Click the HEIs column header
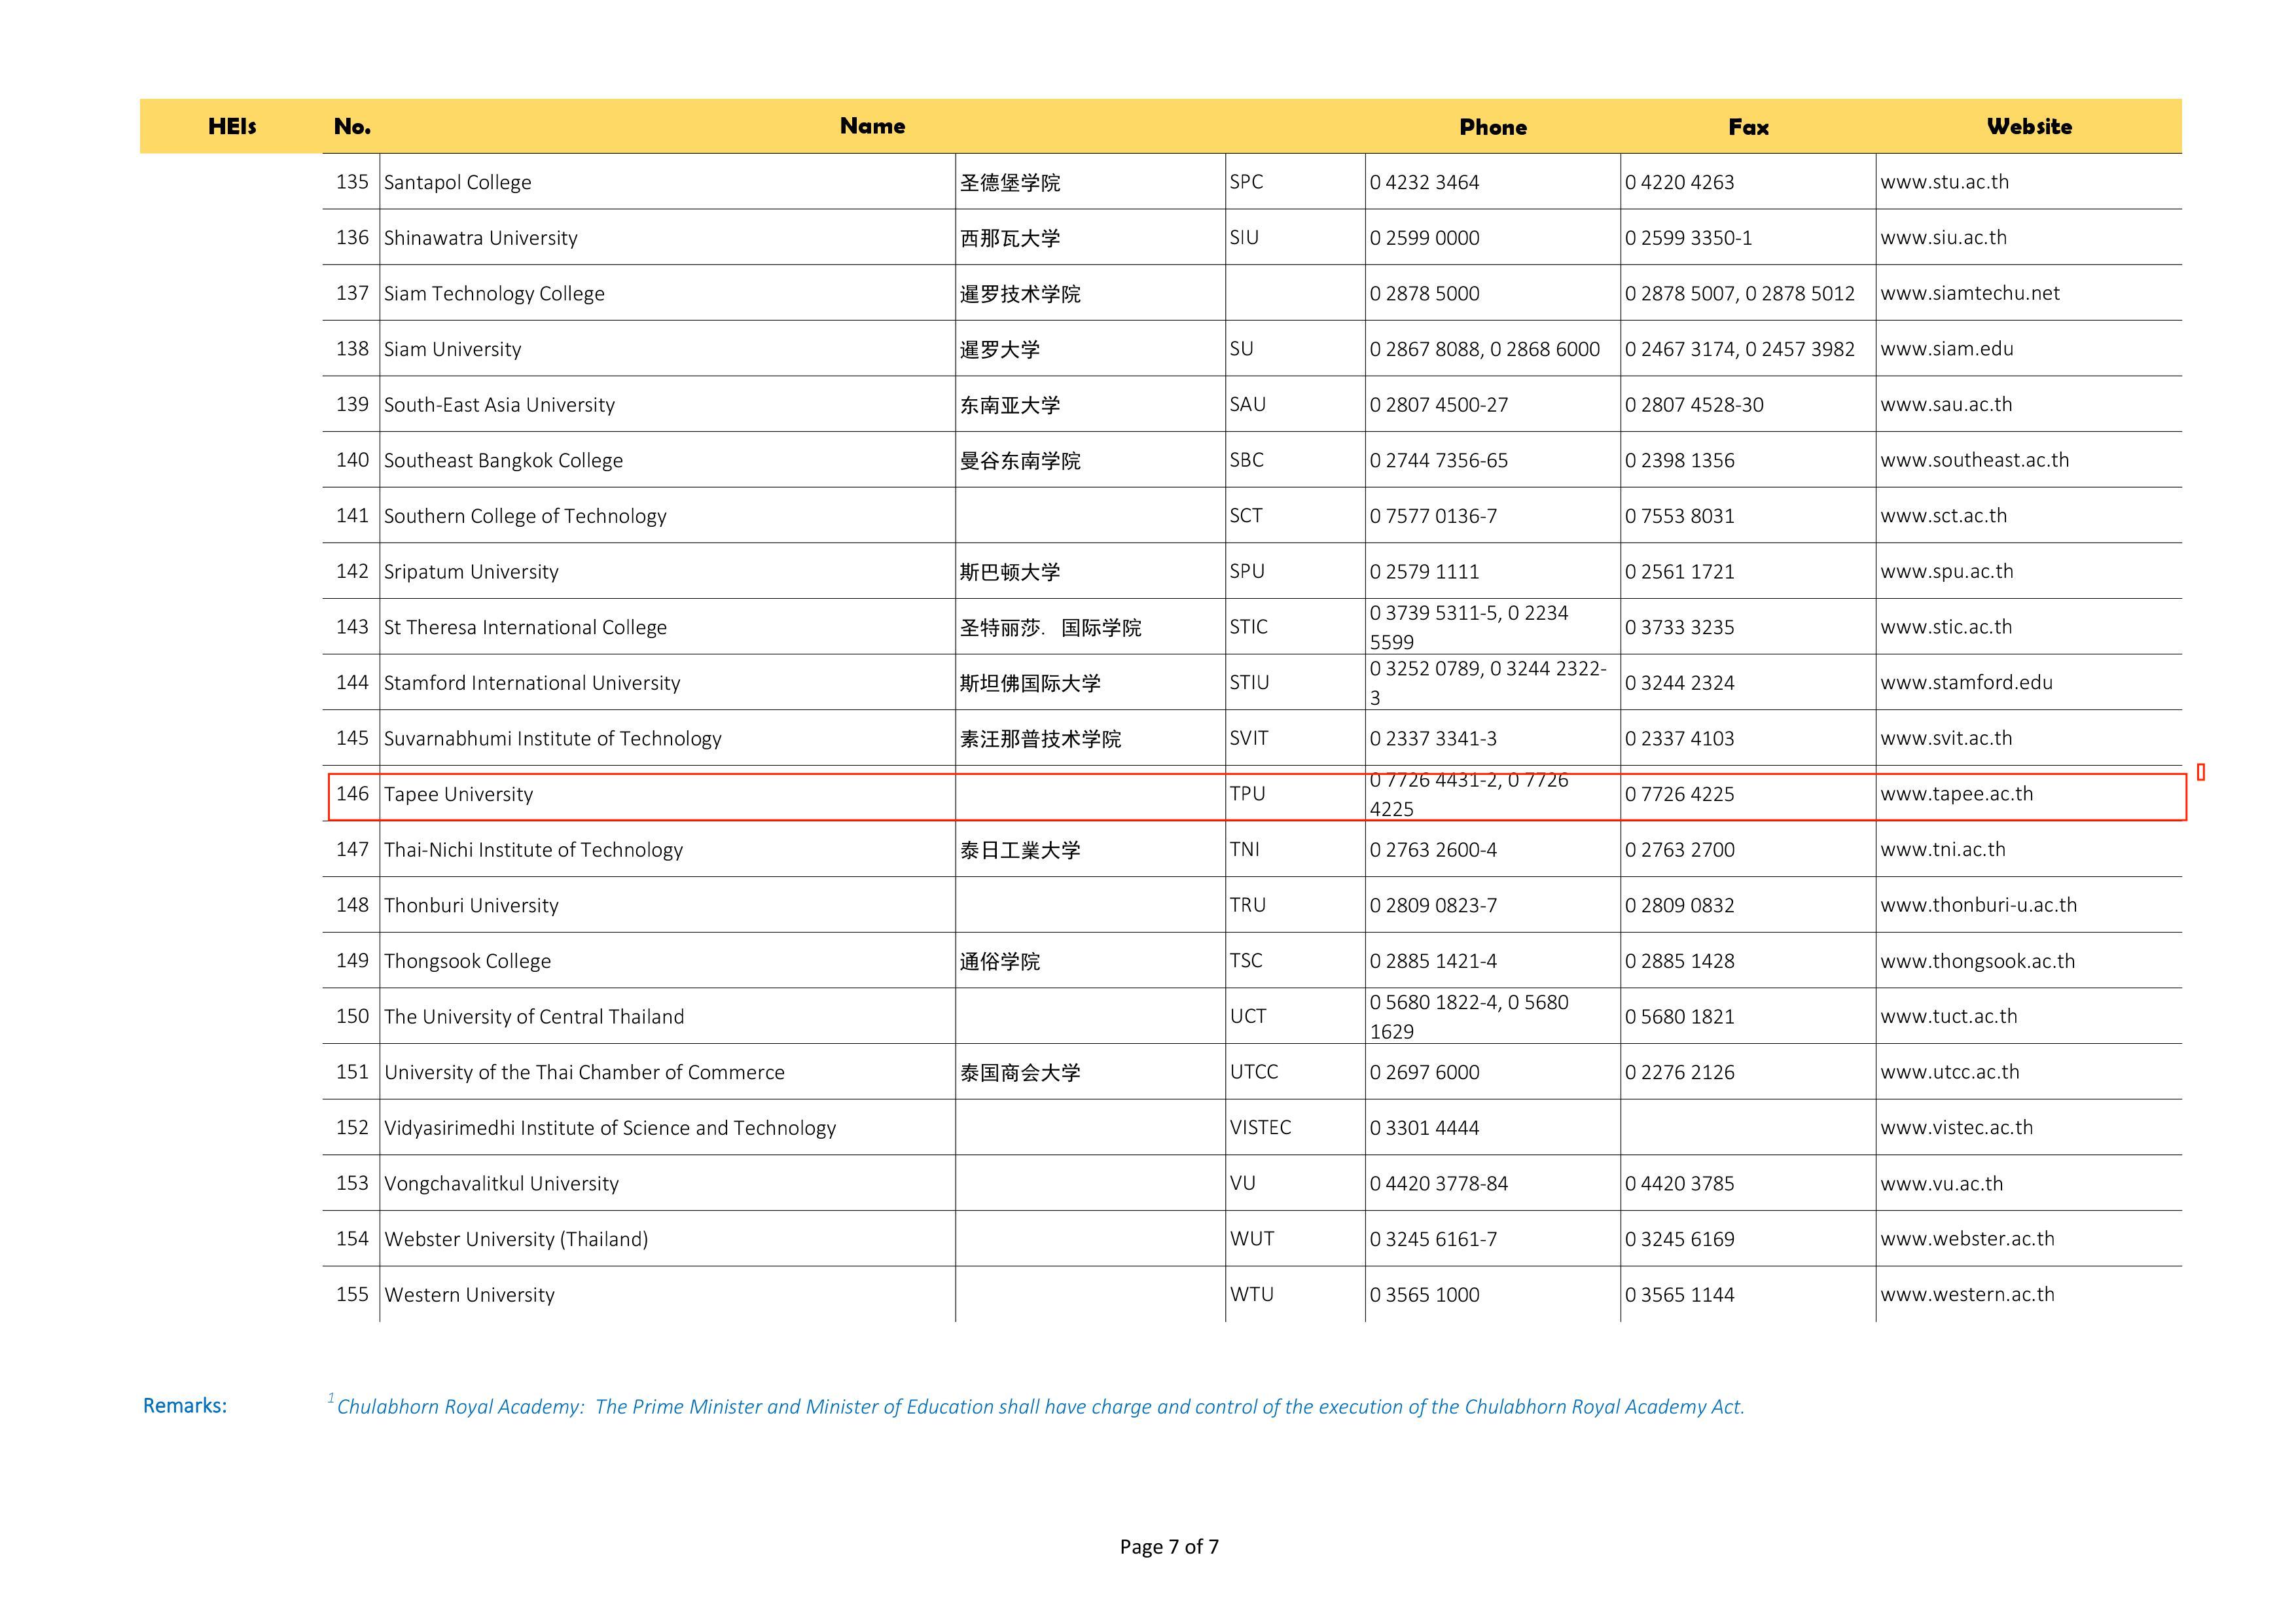The image size is (2296, 1623). click(232, 126)
